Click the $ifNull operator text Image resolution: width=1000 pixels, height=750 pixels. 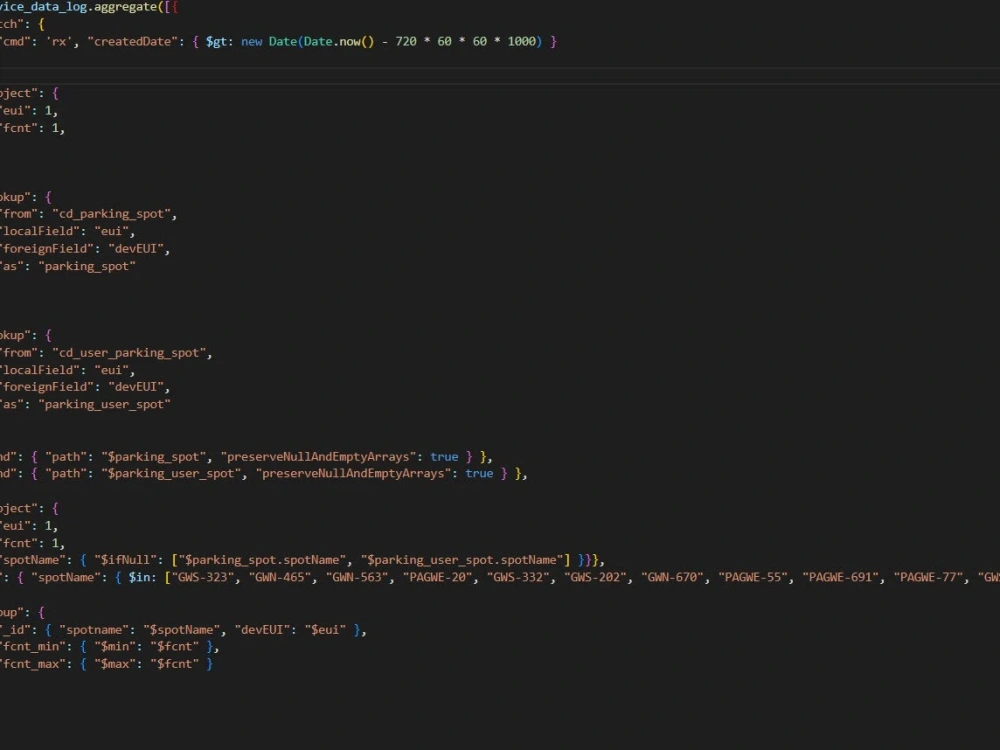(126, 560)
